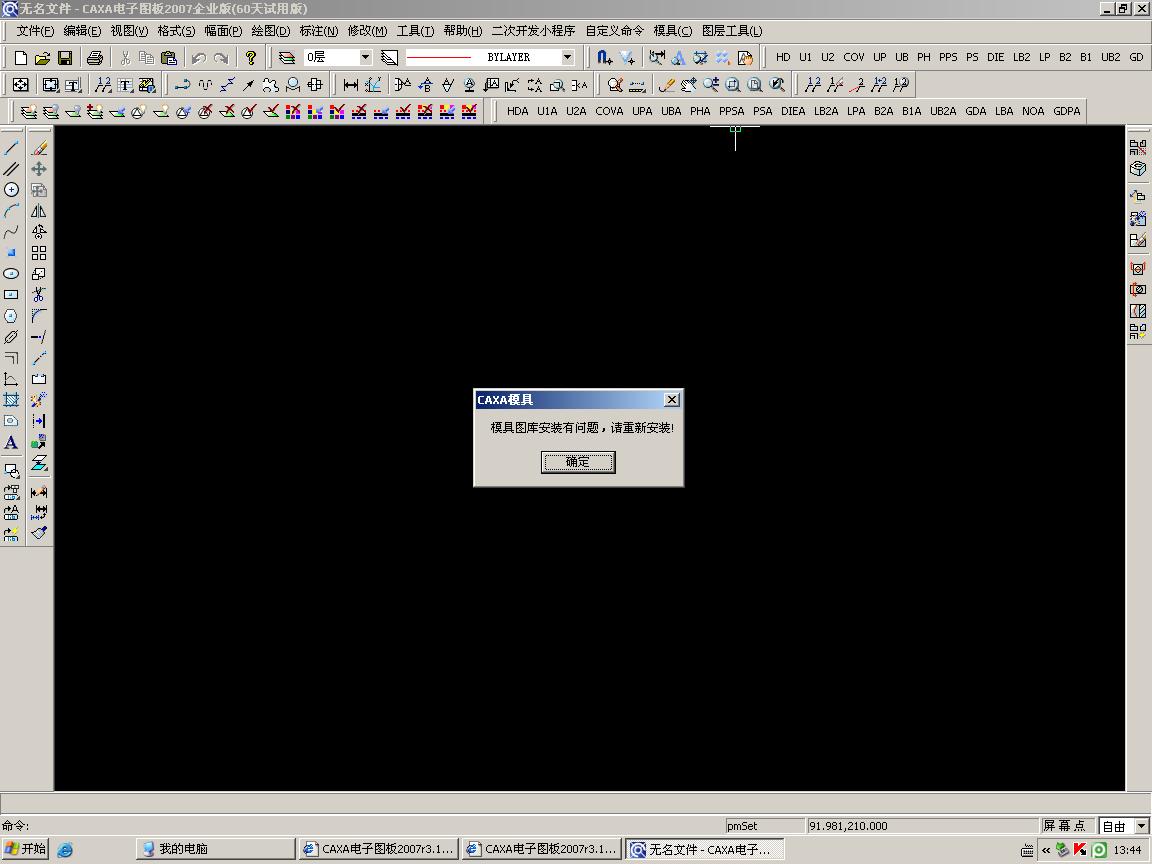This screenshot has height=864, width=1152.
Task: Confirm the dialog with 确定
Action: [x=578, y=462]
